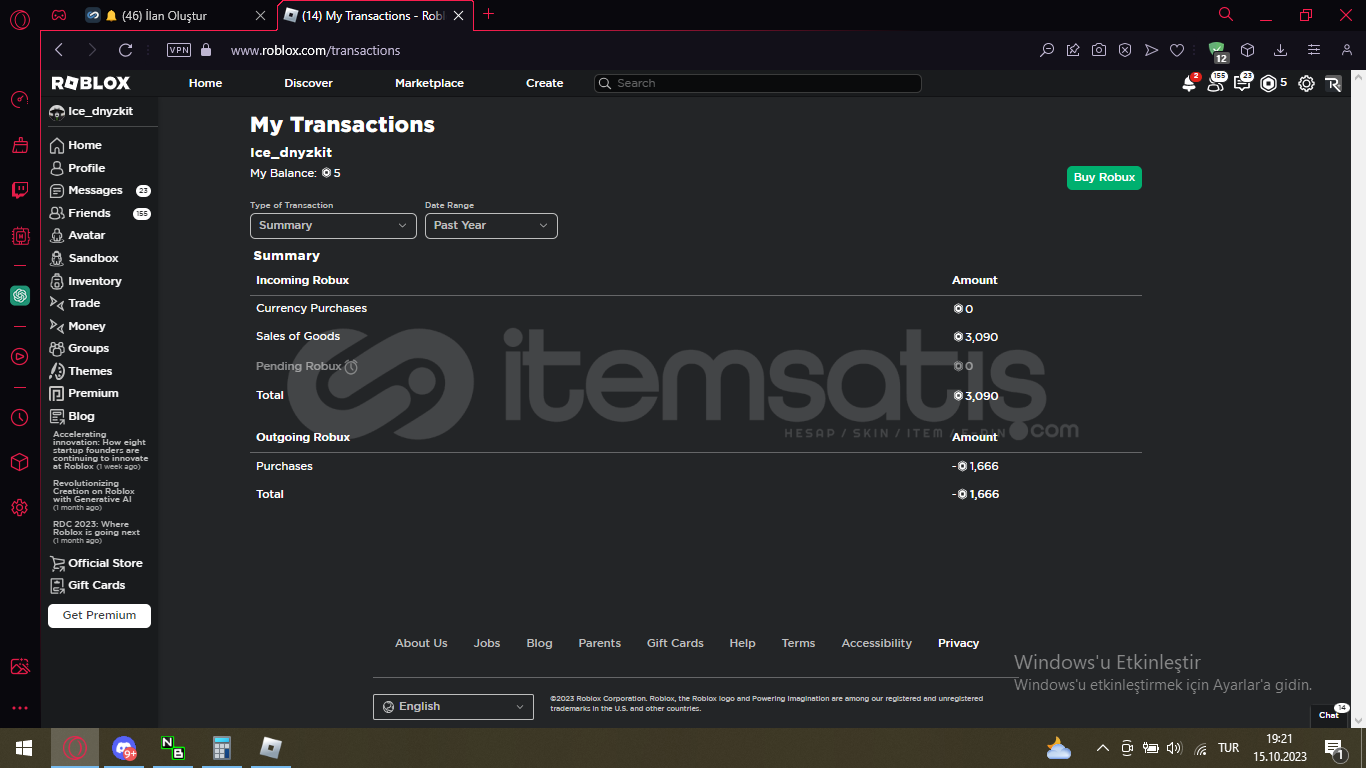Click the Buy Robux button

[1104, 178]
